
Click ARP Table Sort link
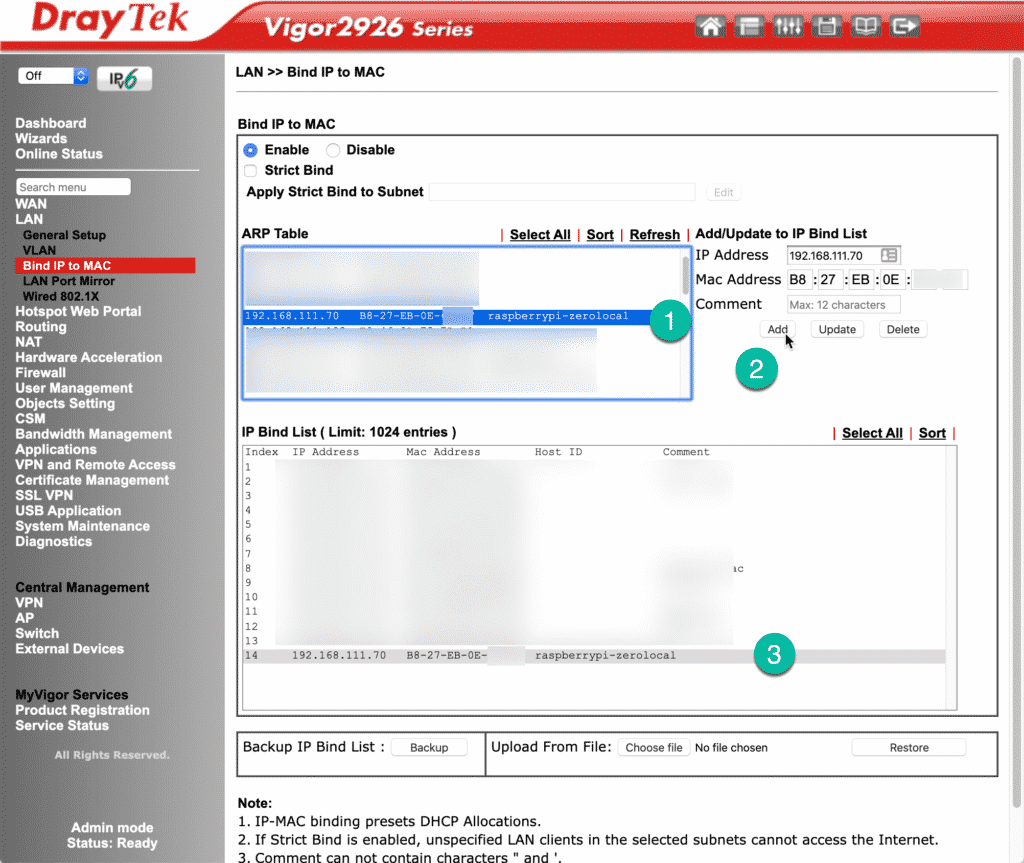[x=600, y=235]
